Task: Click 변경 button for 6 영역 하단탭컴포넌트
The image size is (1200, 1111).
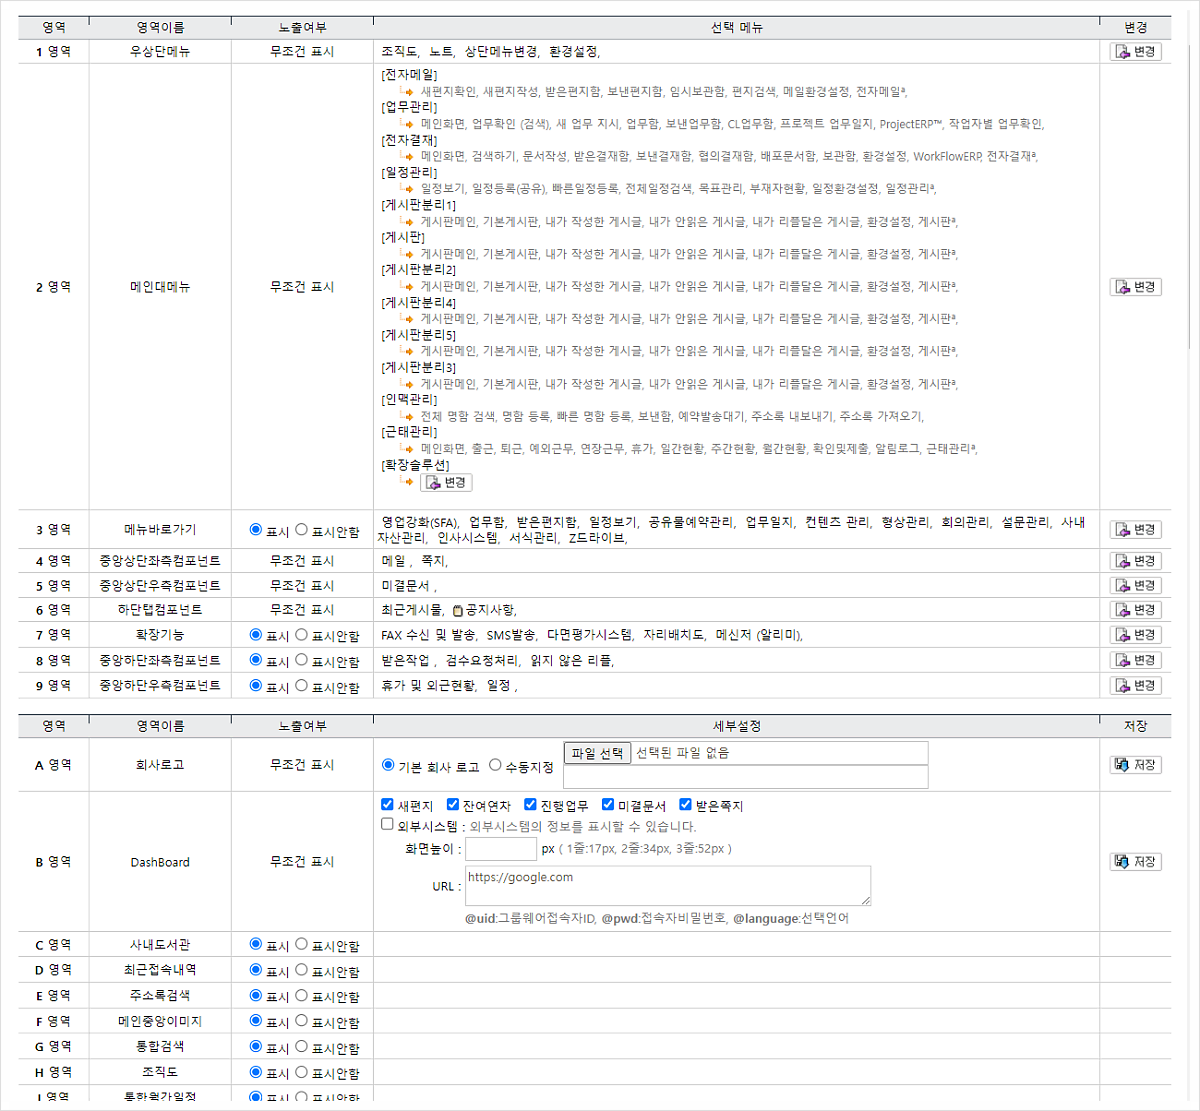Action: pyautogui.click(x=1136, y=610)
